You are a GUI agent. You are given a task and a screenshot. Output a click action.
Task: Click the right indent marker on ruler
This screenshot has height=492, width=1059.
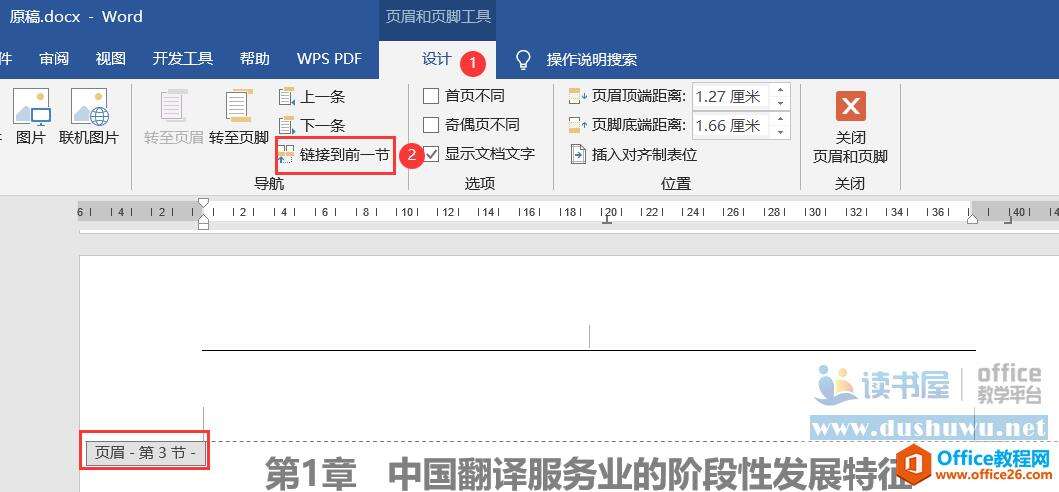(x=972, y=218)
